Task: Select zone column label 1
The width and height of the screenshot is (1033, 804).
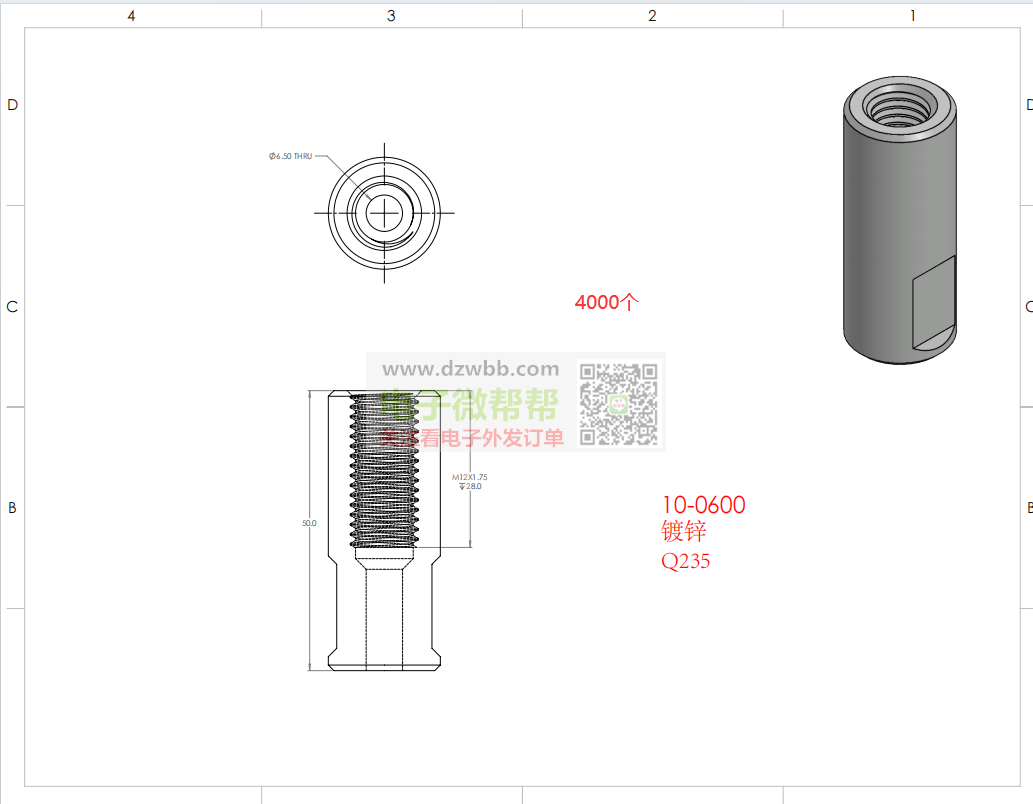Action: tap(912, 16)
